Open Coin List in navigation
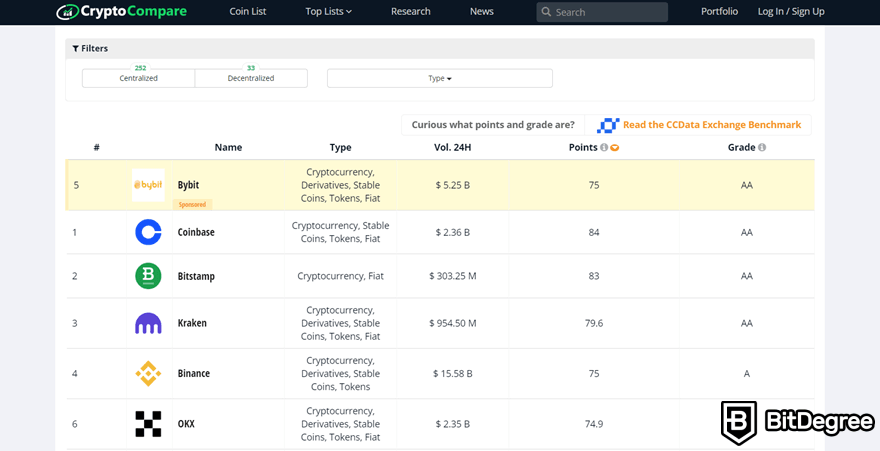This screenshot has height=451, width=880. click(248, 11)
